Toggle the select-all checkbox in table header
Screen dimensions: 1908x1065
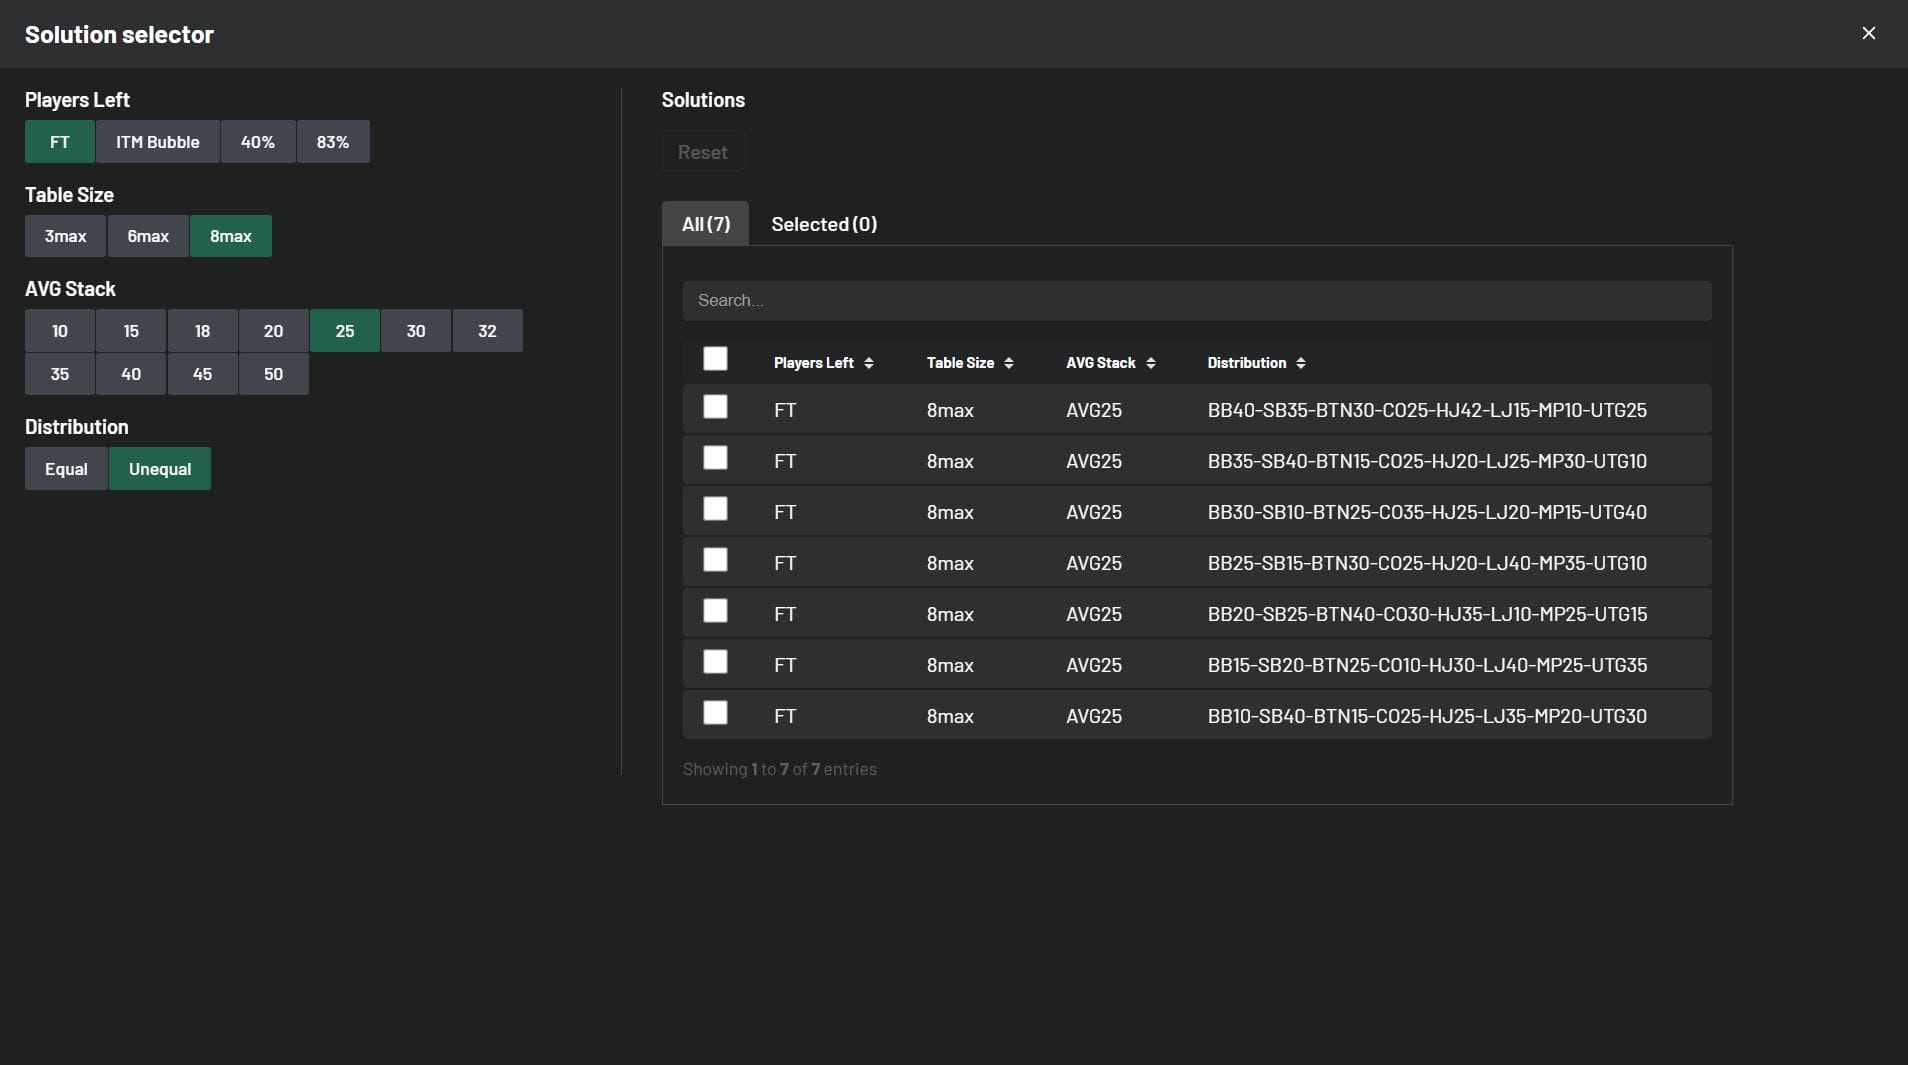coord(715,359)
